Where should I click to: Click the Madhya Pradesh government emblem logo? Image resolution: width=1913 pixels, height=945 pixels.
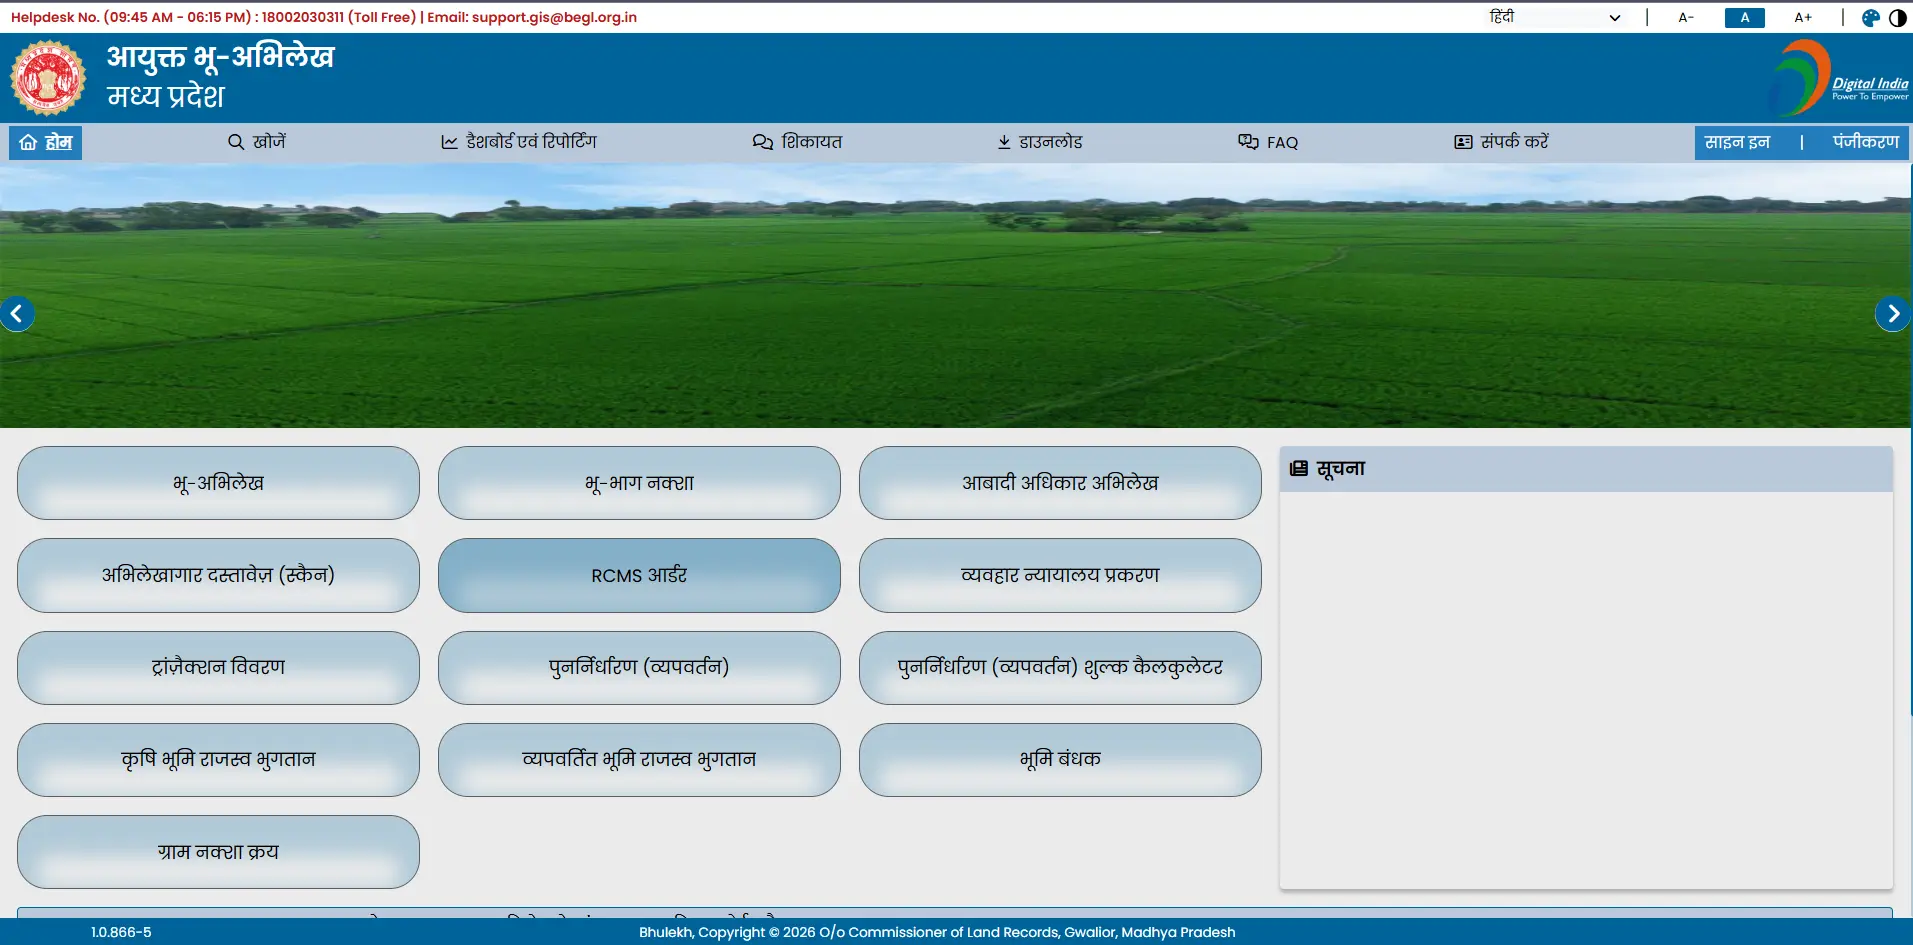(47, 78)
